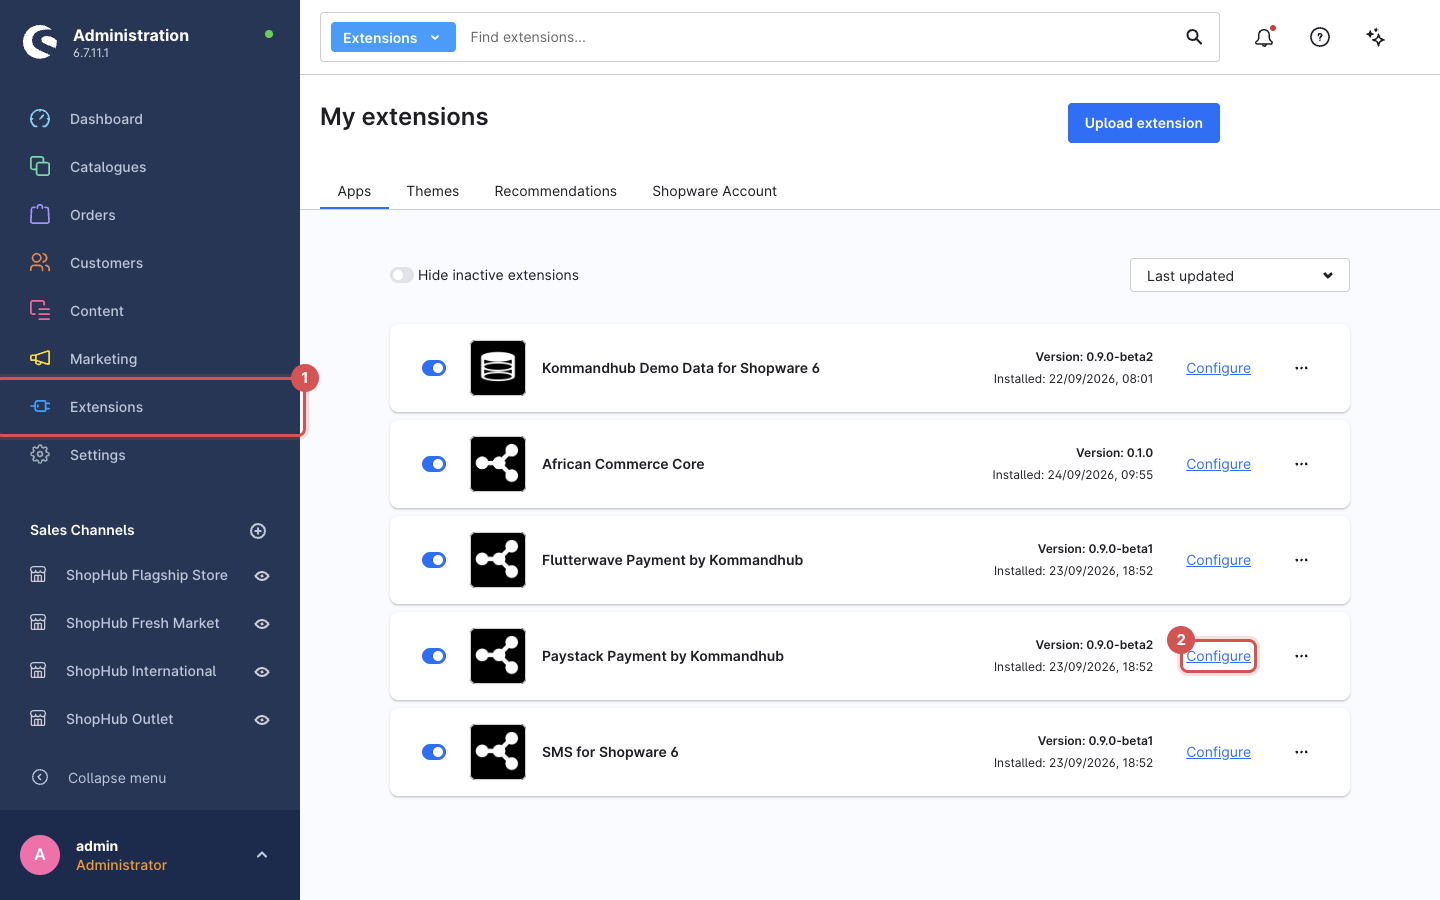1440x900 pixels.
Task: Open the Settings gear icon
Action: [40, 455]
